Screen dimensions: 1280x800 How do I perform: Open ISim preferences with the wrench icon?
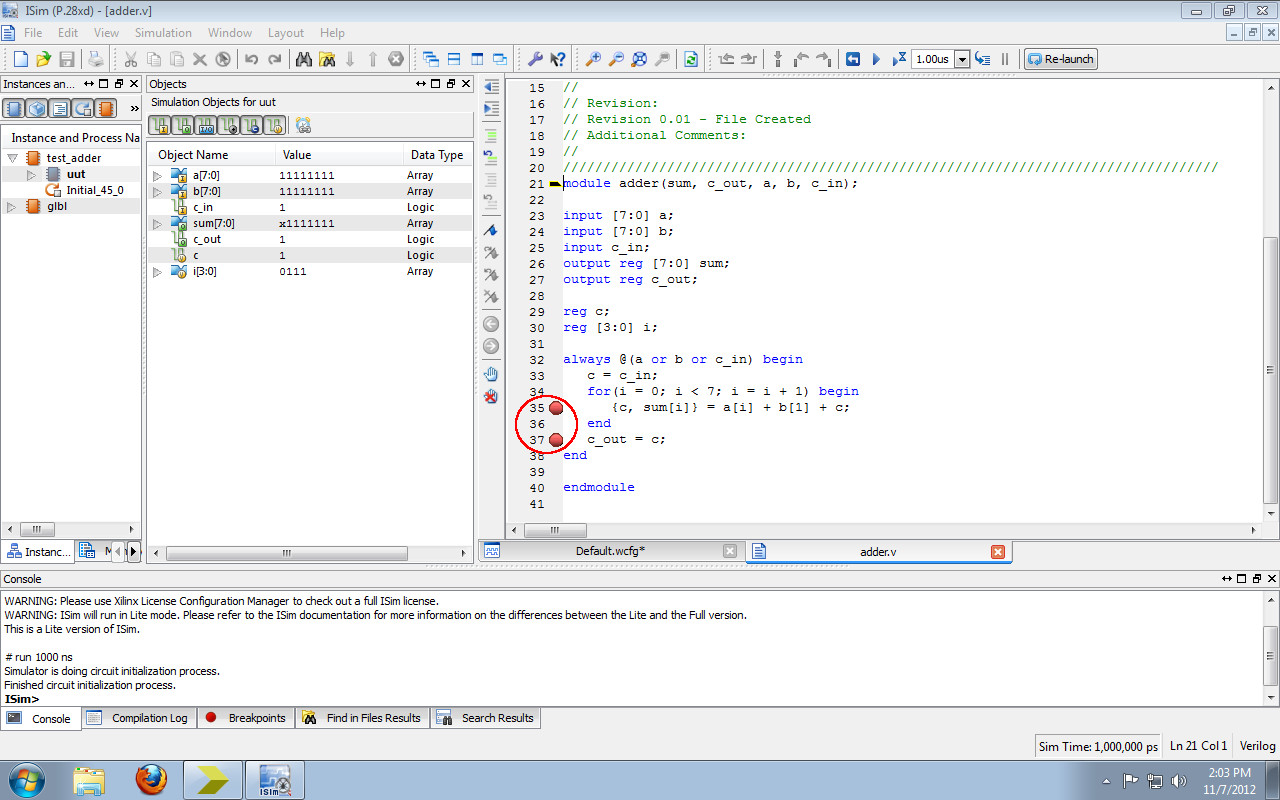535,59
